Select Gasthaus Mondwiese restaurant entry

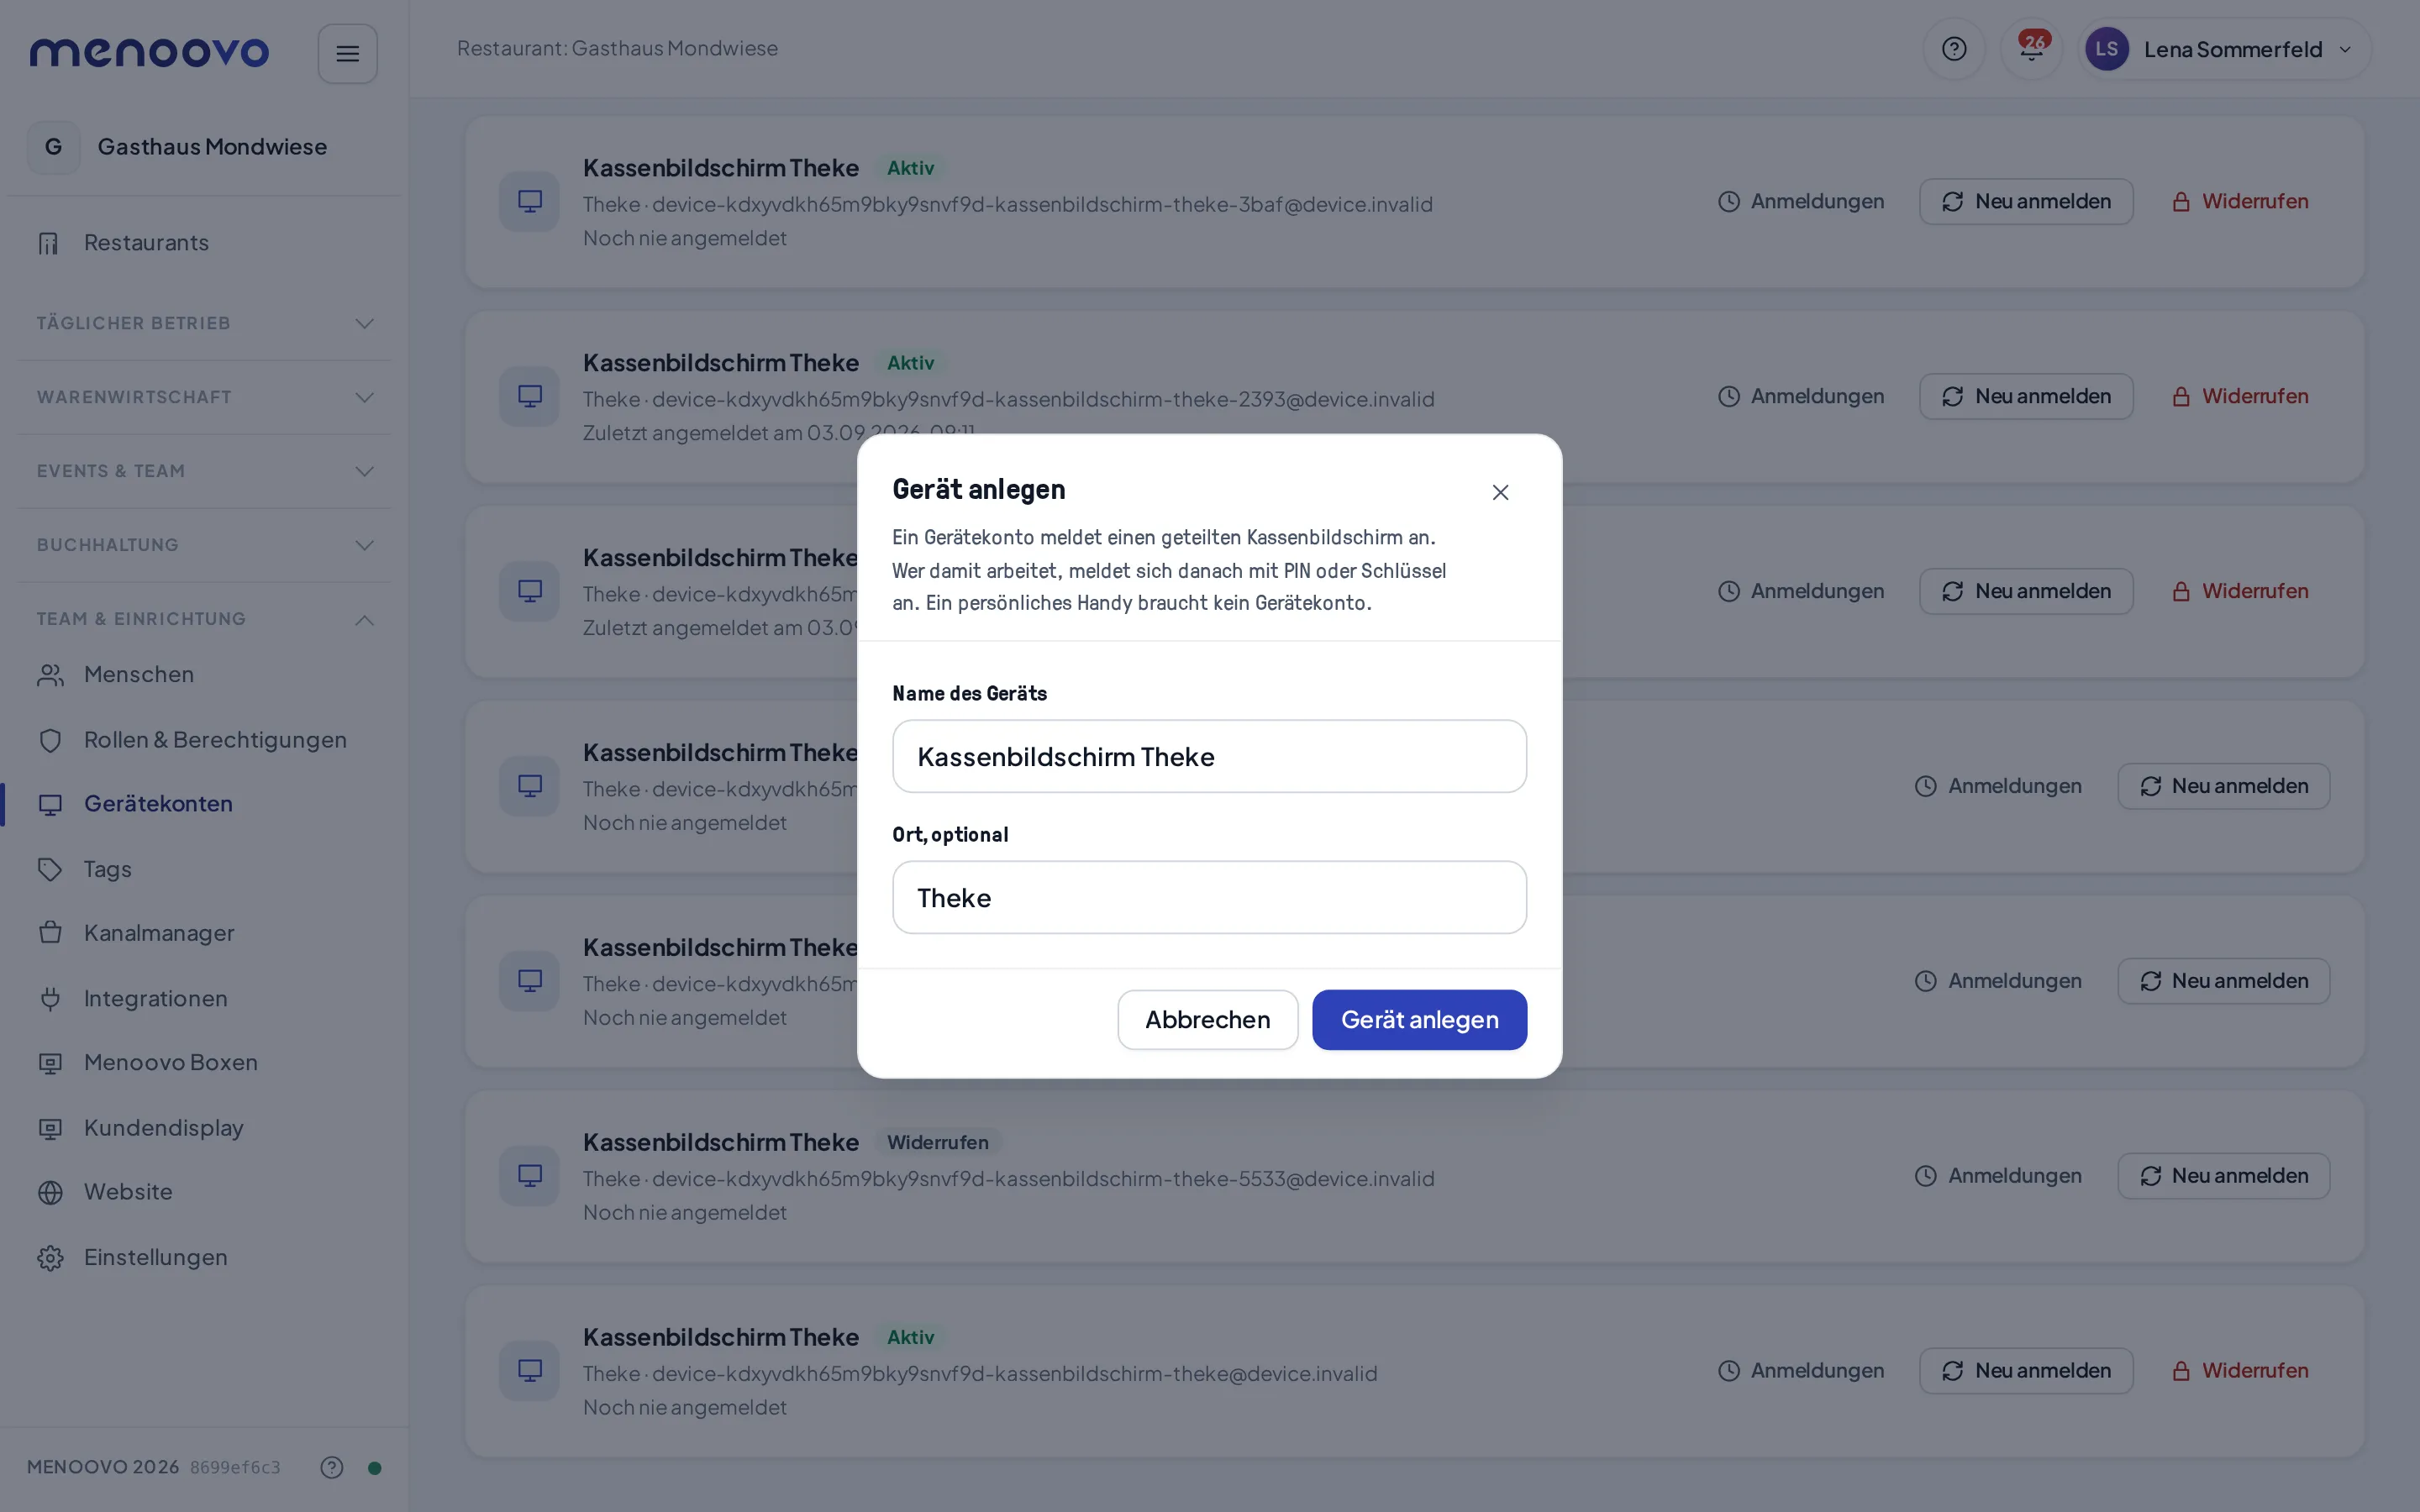pyautogui.click(x=204, y=147)
